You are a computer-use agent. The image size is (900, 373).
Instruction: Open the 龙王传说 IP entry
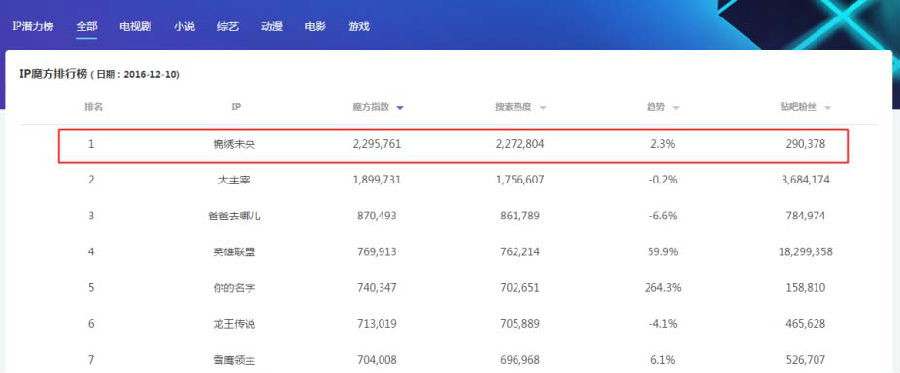(x=234, y=324)
